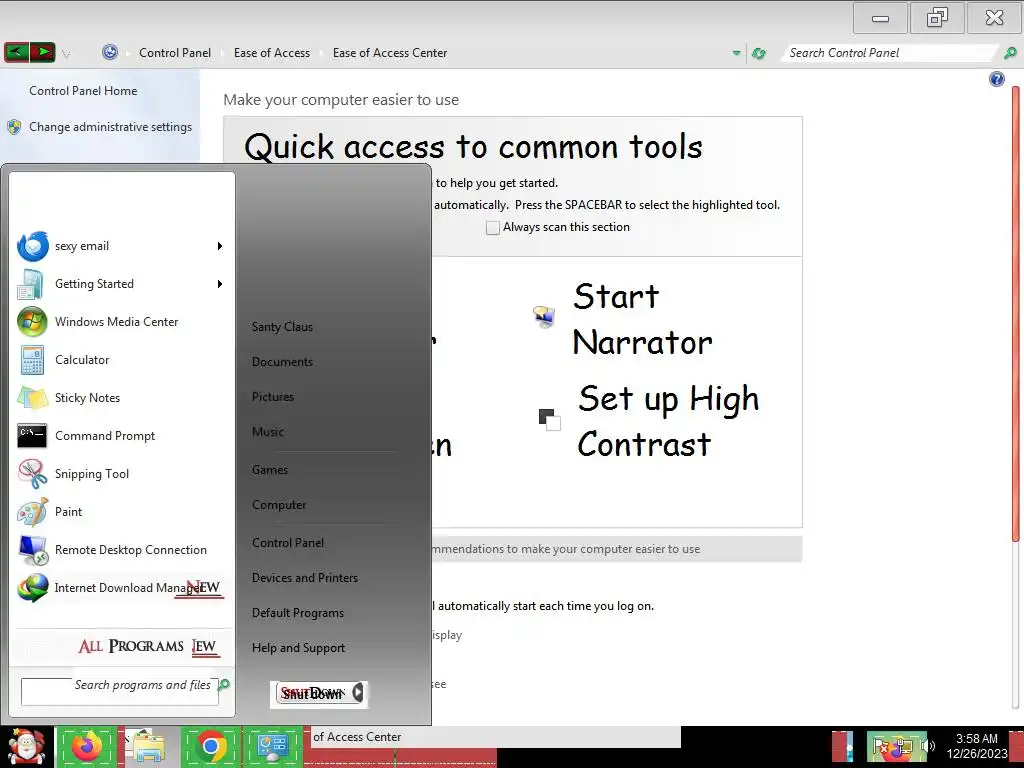Open Computer from the Start menu
This screenshot has width=1024, height=768.
(x=279, y=505)
